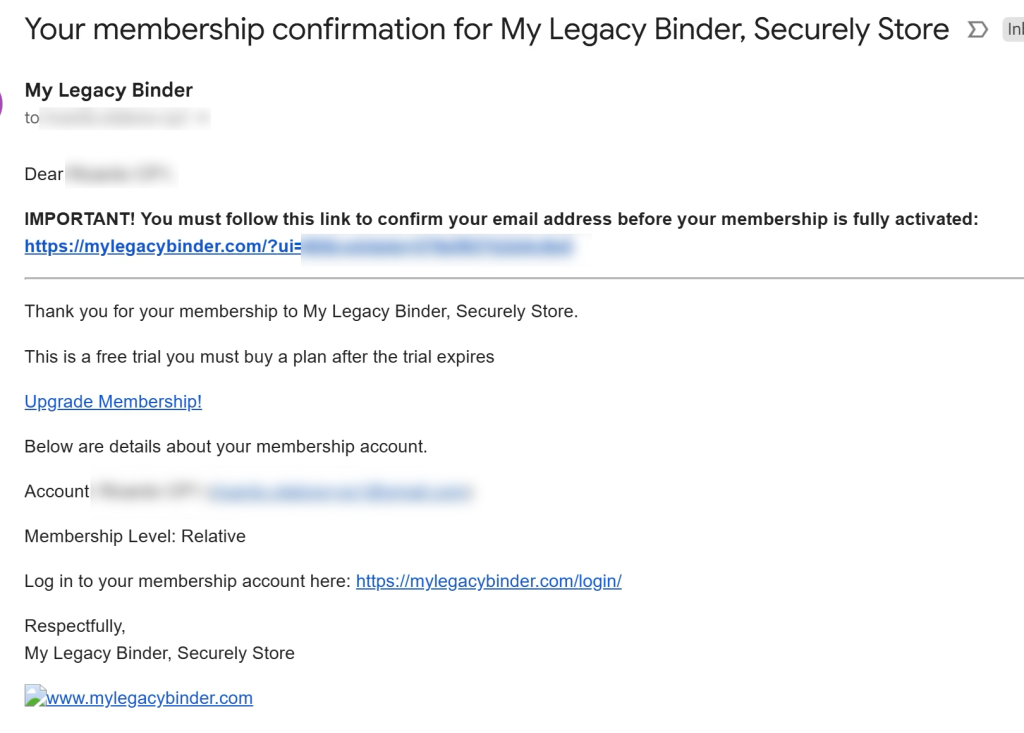Click the broken image icon above the footer
This screenshot has height=733, width=1024.
point(36,696)
